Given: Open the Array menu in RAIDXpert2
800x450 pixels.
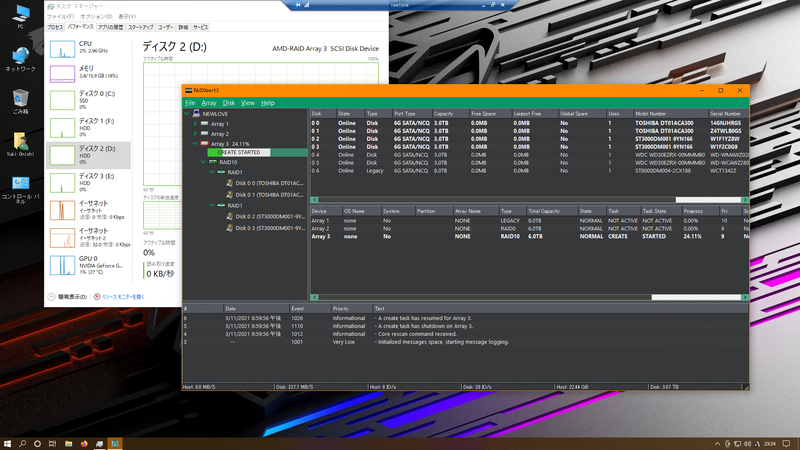Looking at the screenshot, I should [x=208, y=103].
